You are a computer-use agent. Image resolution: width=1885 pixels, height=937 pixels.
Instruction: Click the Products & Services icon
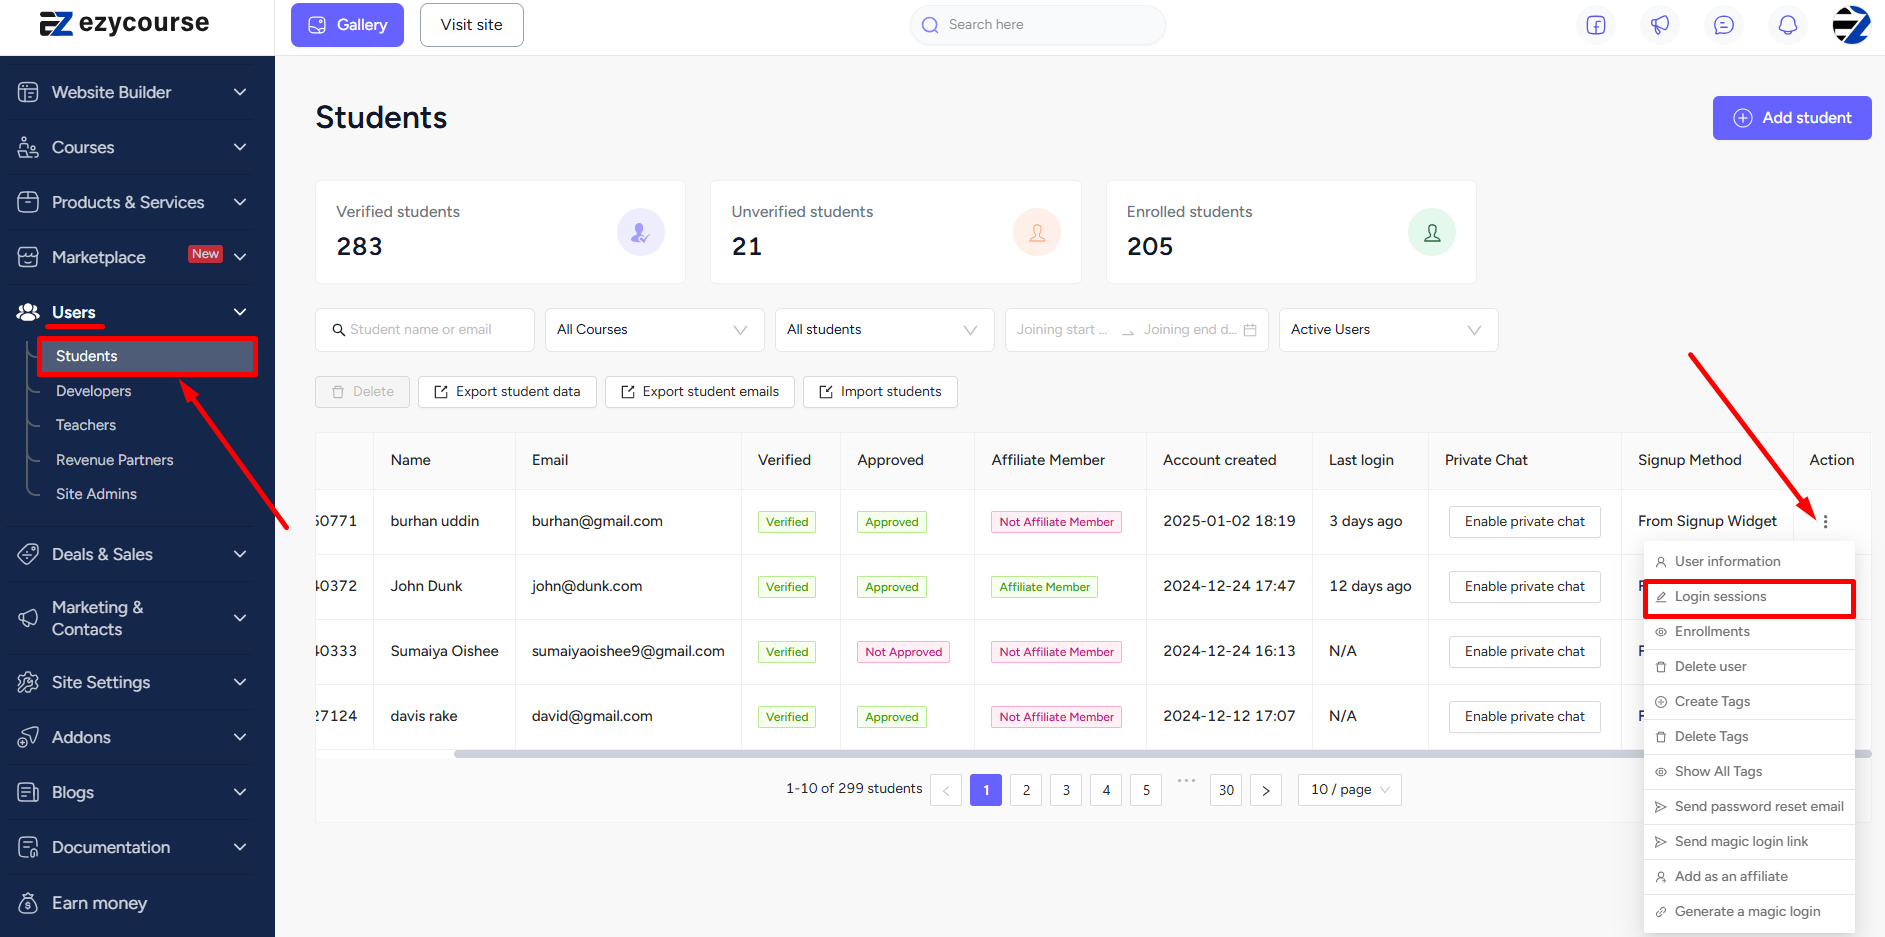tap(28, 202)
